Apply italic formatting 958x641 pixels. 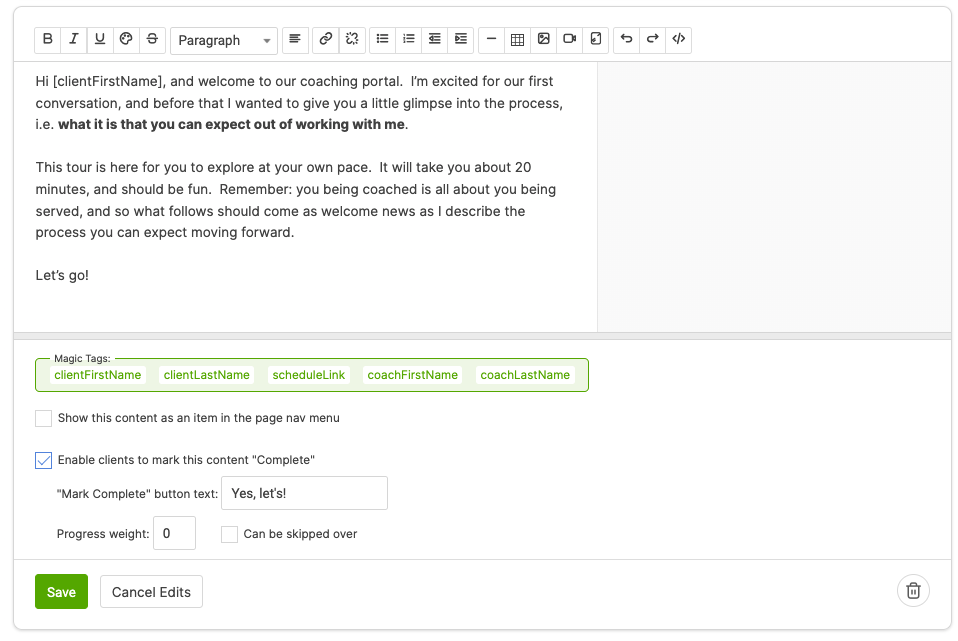pos(74,39)
